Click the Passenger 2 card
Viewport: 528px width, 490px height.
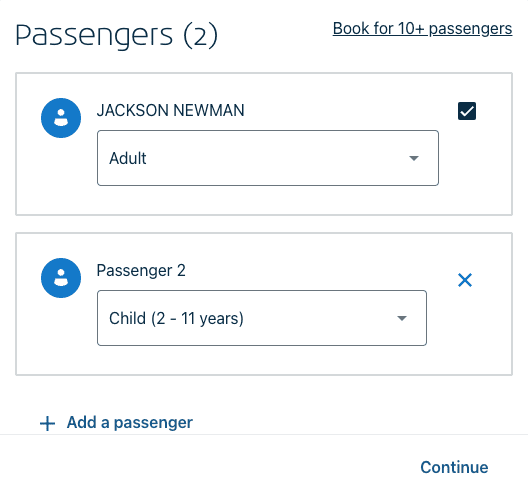264,304
